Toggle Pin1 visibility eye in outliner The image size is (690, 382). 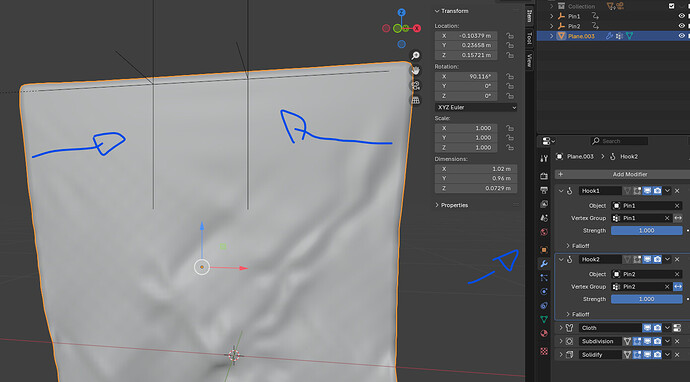[682, 16]
